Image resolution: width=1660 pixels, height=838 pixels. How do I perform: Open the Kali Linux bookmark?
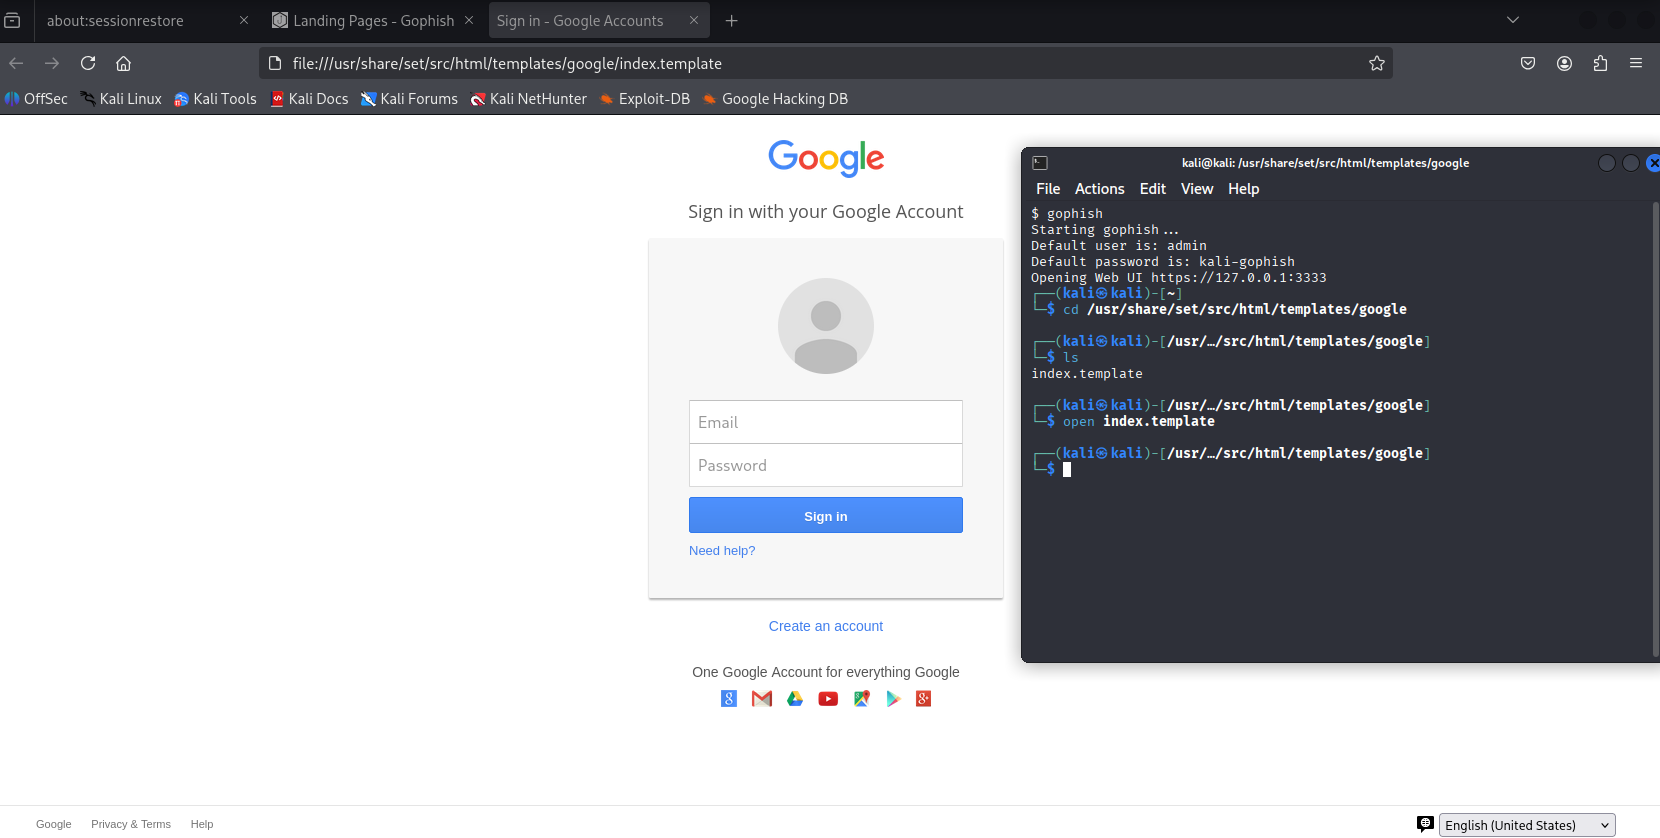pyautogui.click(x=121, y=99)
